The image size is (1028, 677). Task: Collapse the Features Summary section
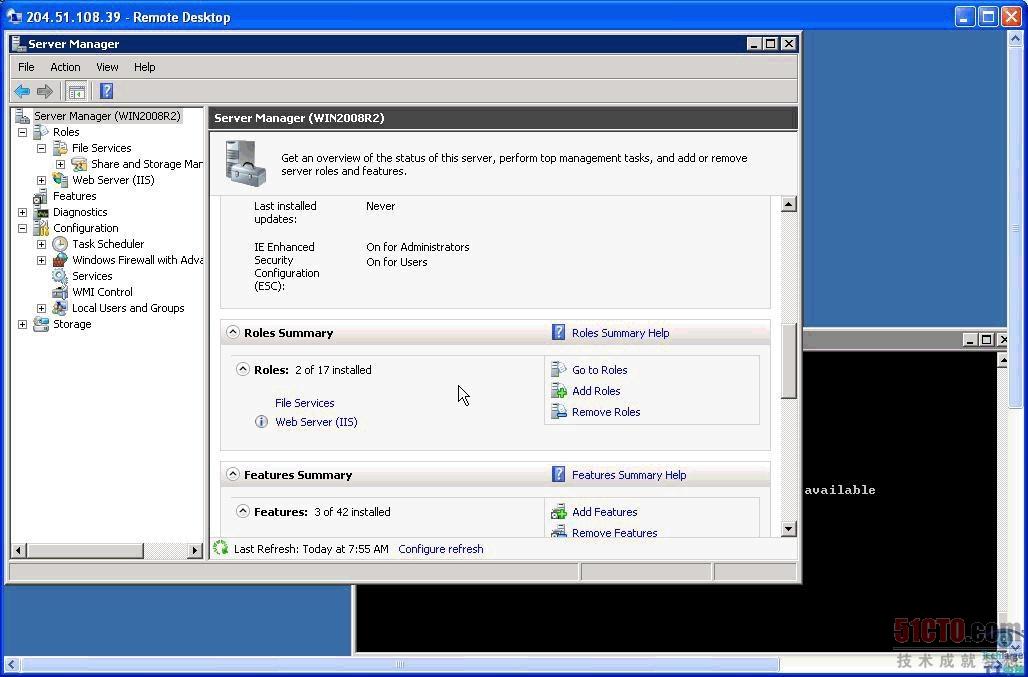(233, 474)
